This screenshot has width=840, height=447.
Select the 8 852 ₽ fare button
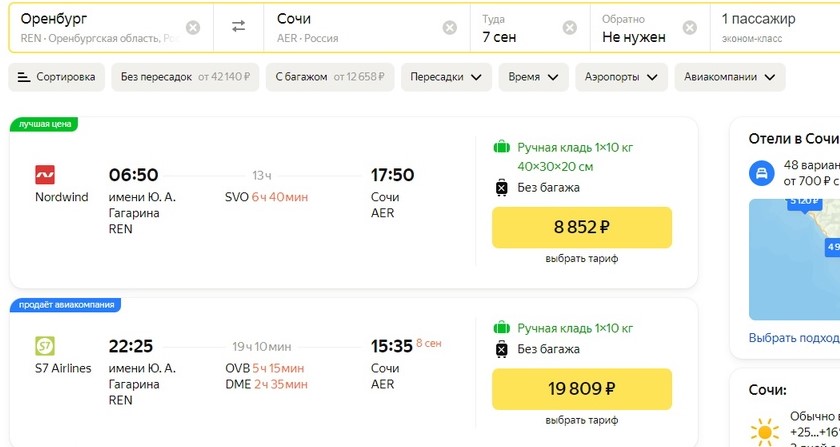coord(582,227)
